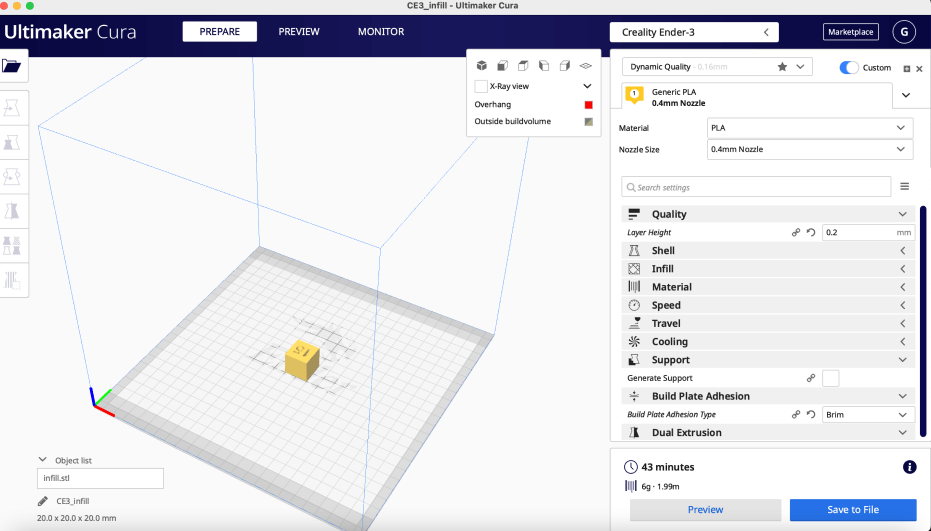Collapse the Support settings section
931x531 pixels.
768,360
